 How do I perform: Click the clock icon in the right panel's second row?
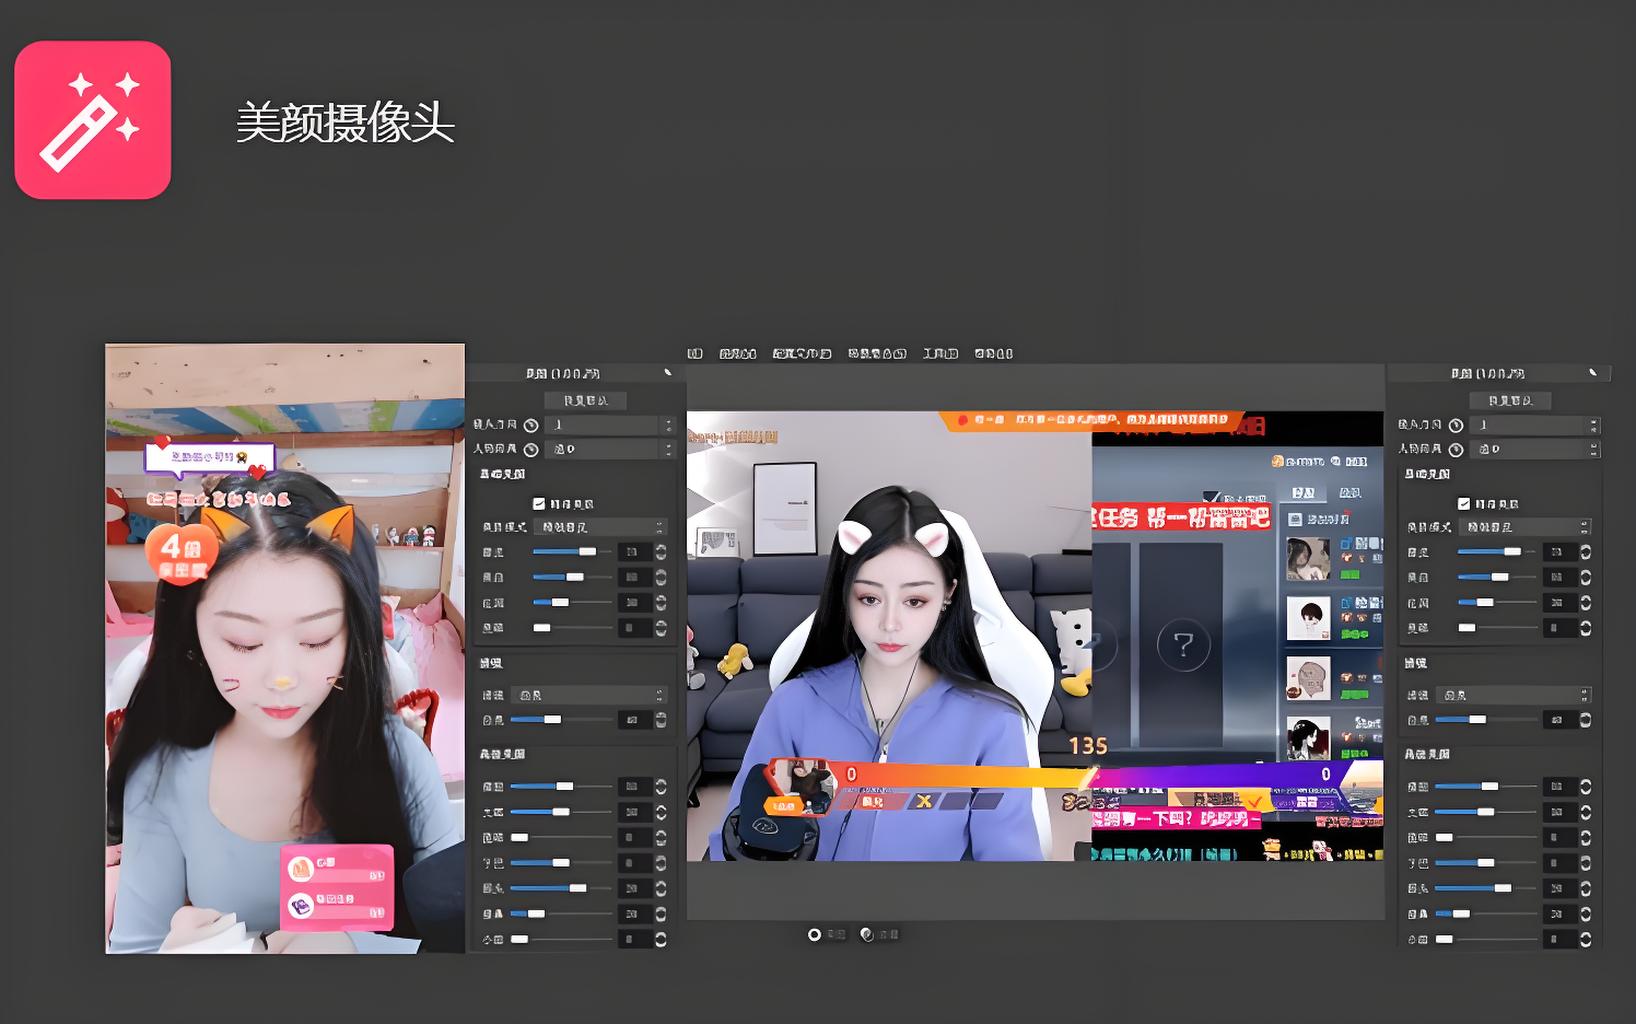point(1457,449)
